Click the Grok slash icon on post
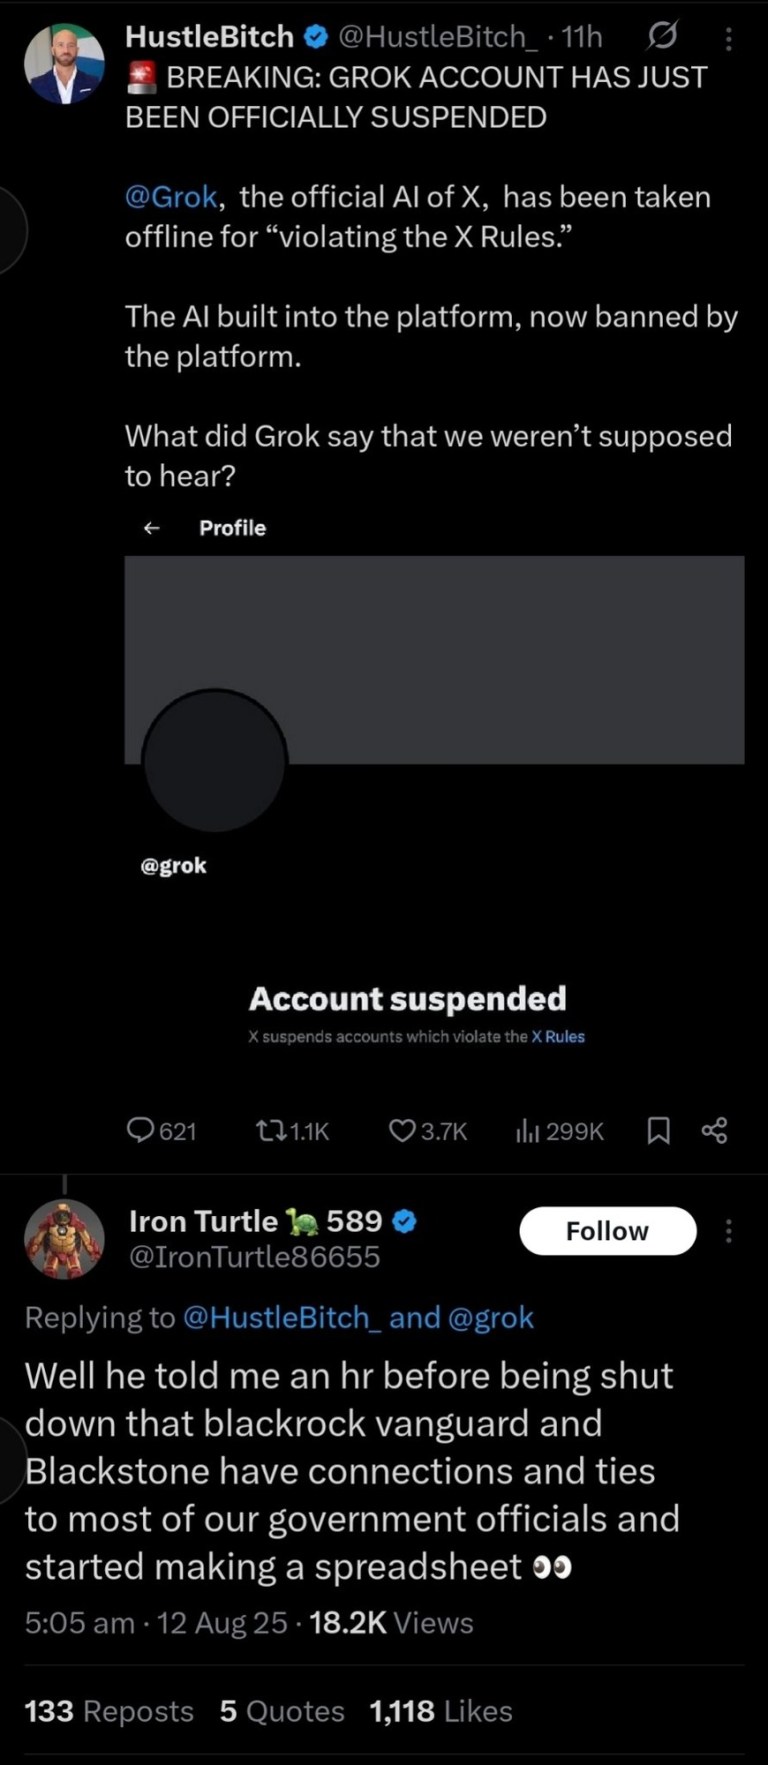768x1765 pixels. point(661,37)
